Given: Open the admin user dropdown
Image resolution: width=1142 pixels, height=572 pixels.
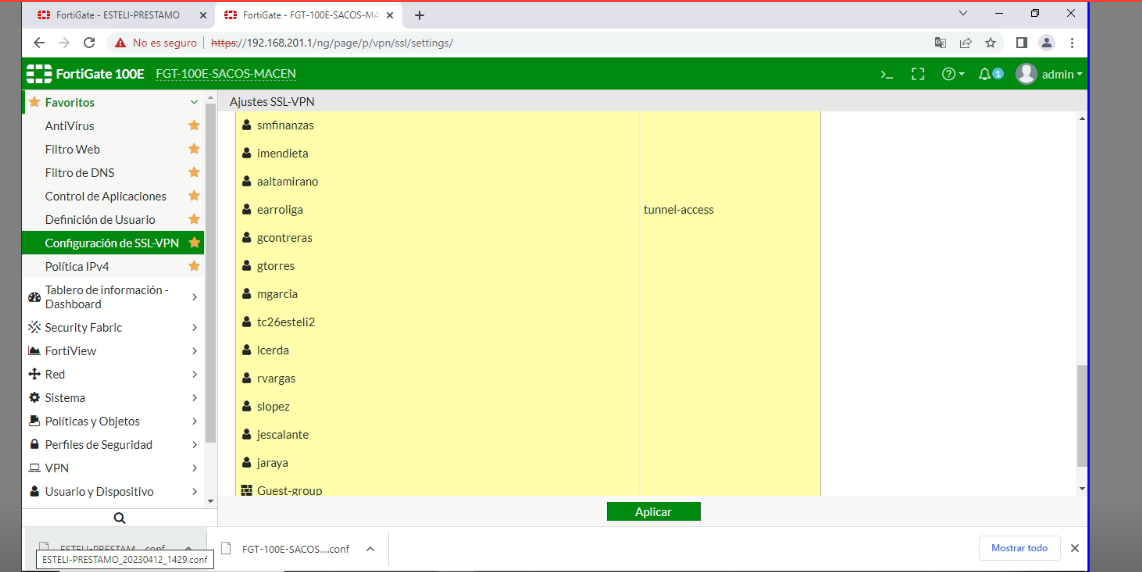Looking at the screenshot, I should 1049,74.
